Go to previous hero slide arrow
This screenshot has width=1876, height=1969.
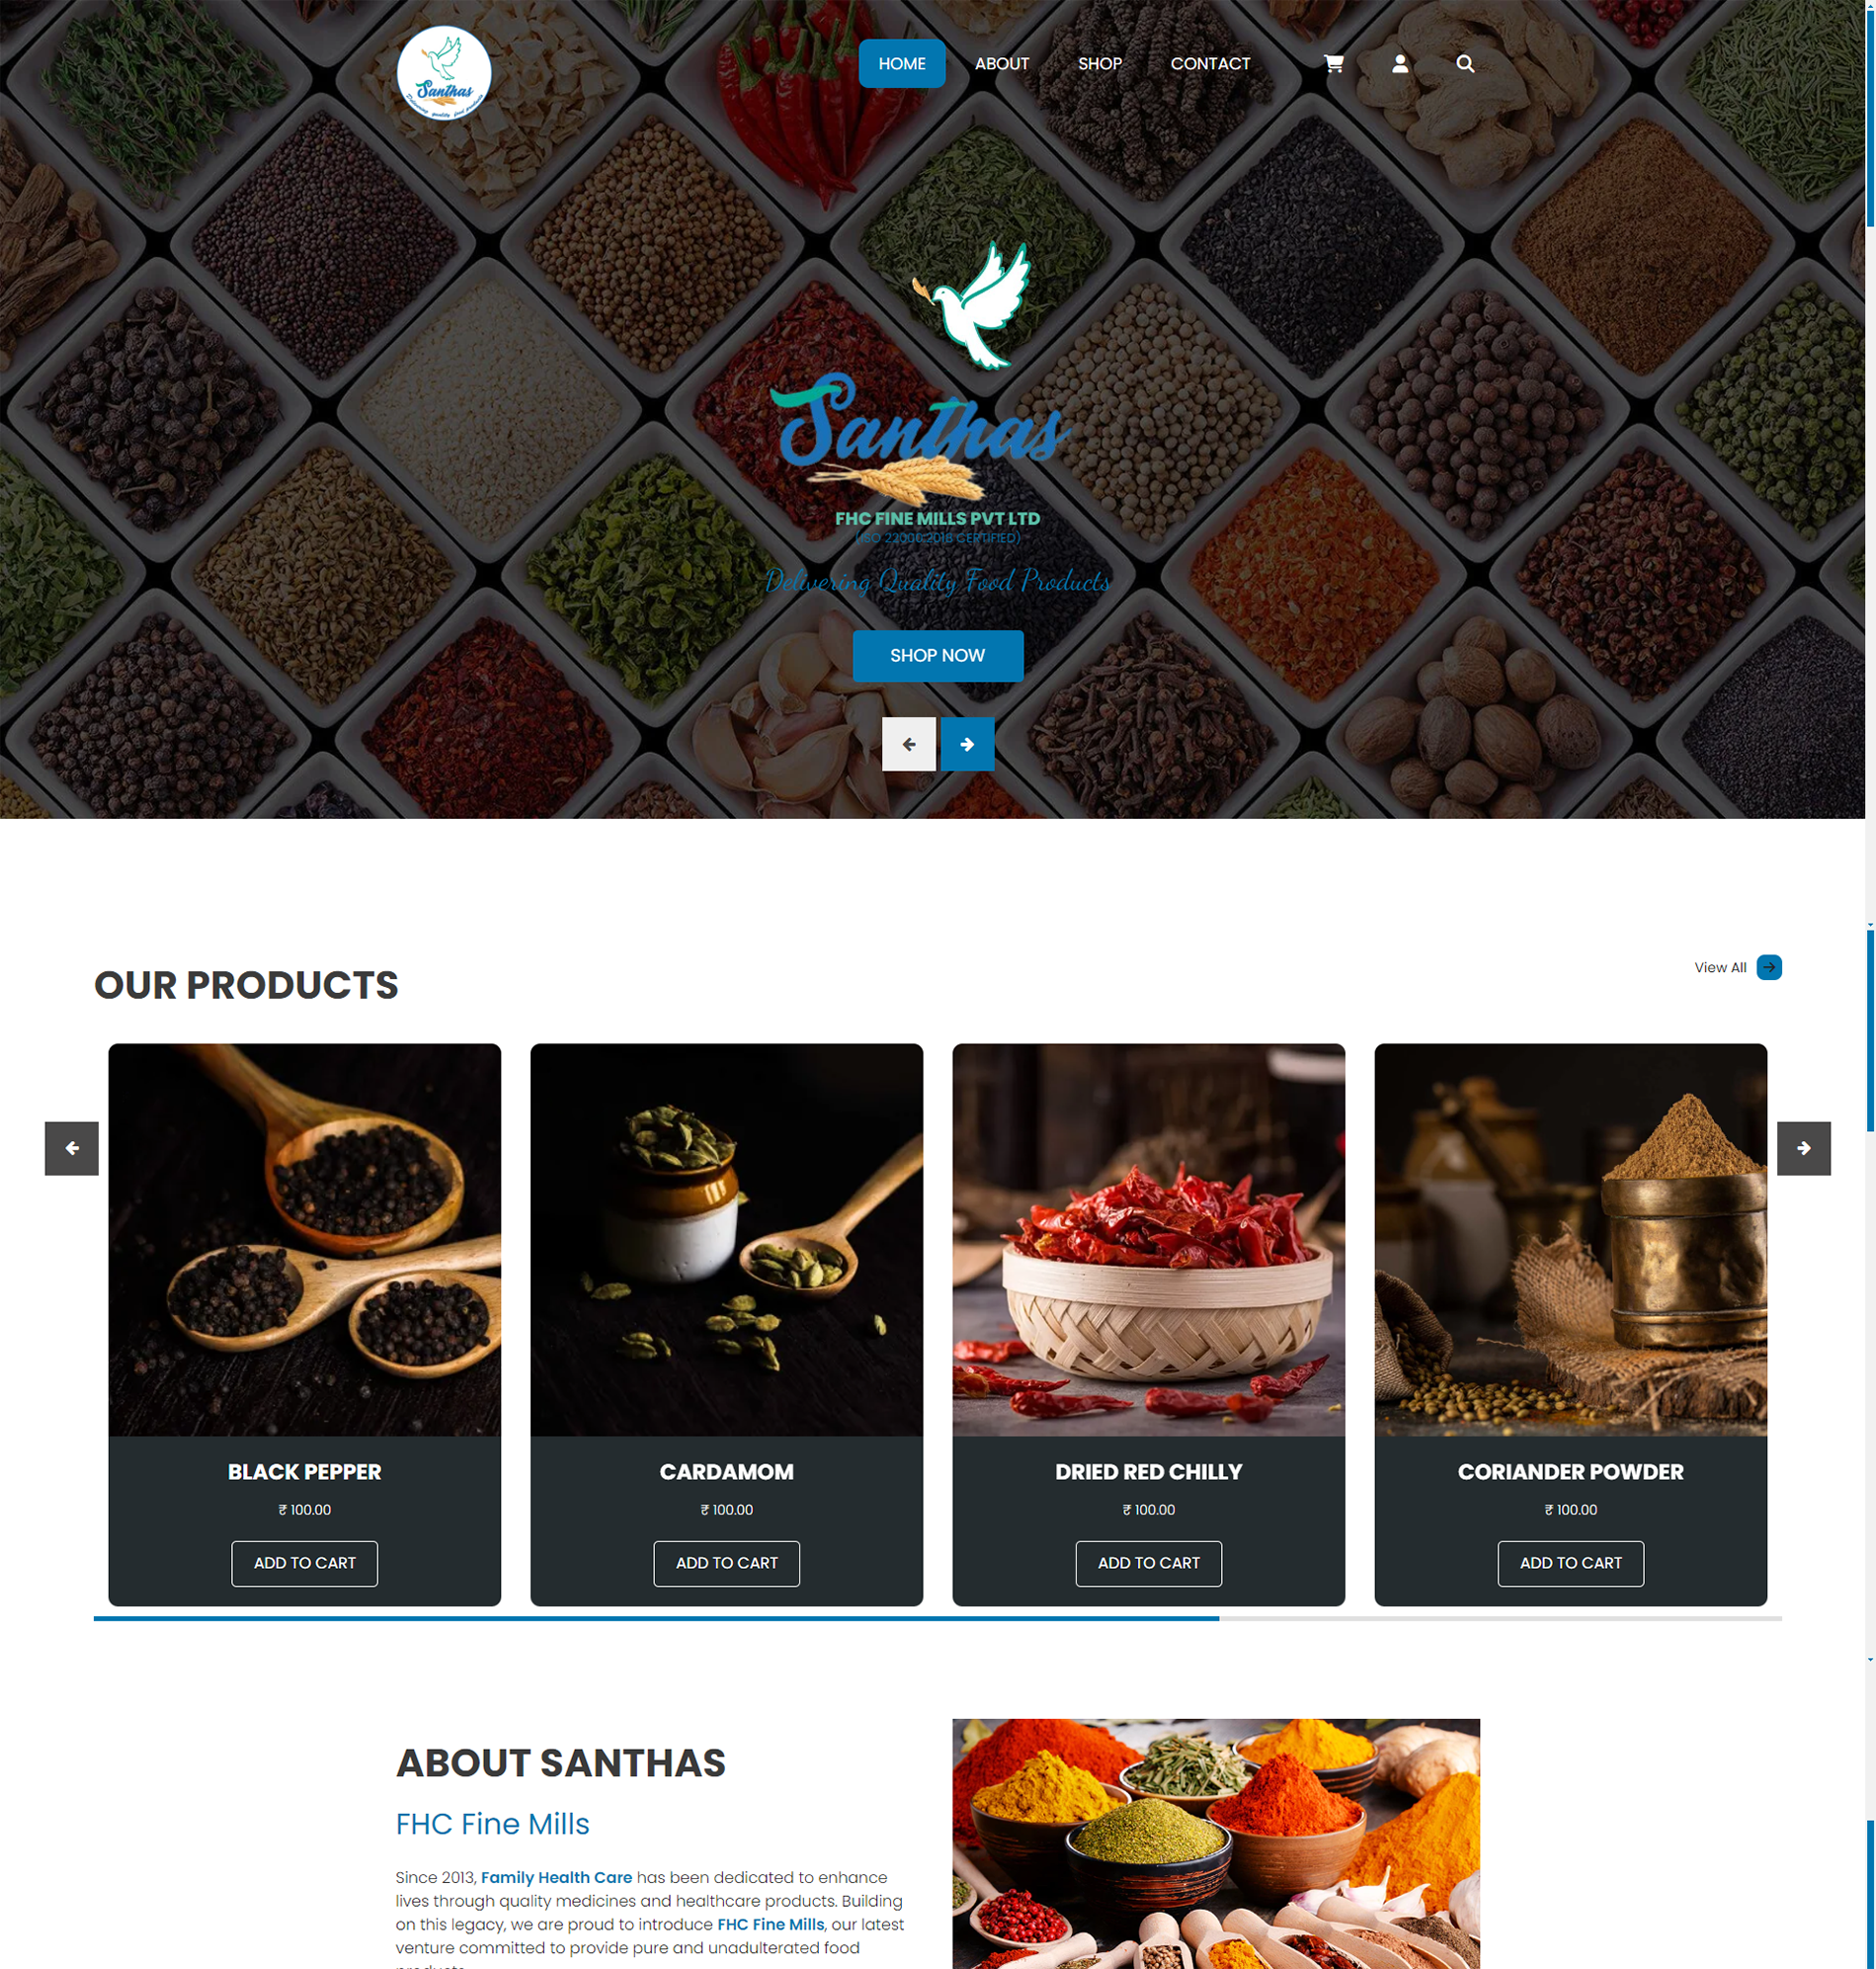coord(908,744)
